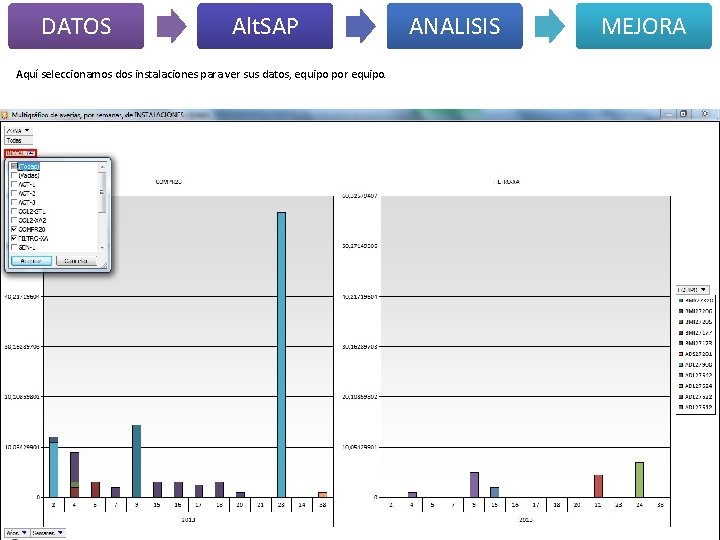
Task: Click the installation list scrollbar down arrow
Action: click(x=102, y=248)
